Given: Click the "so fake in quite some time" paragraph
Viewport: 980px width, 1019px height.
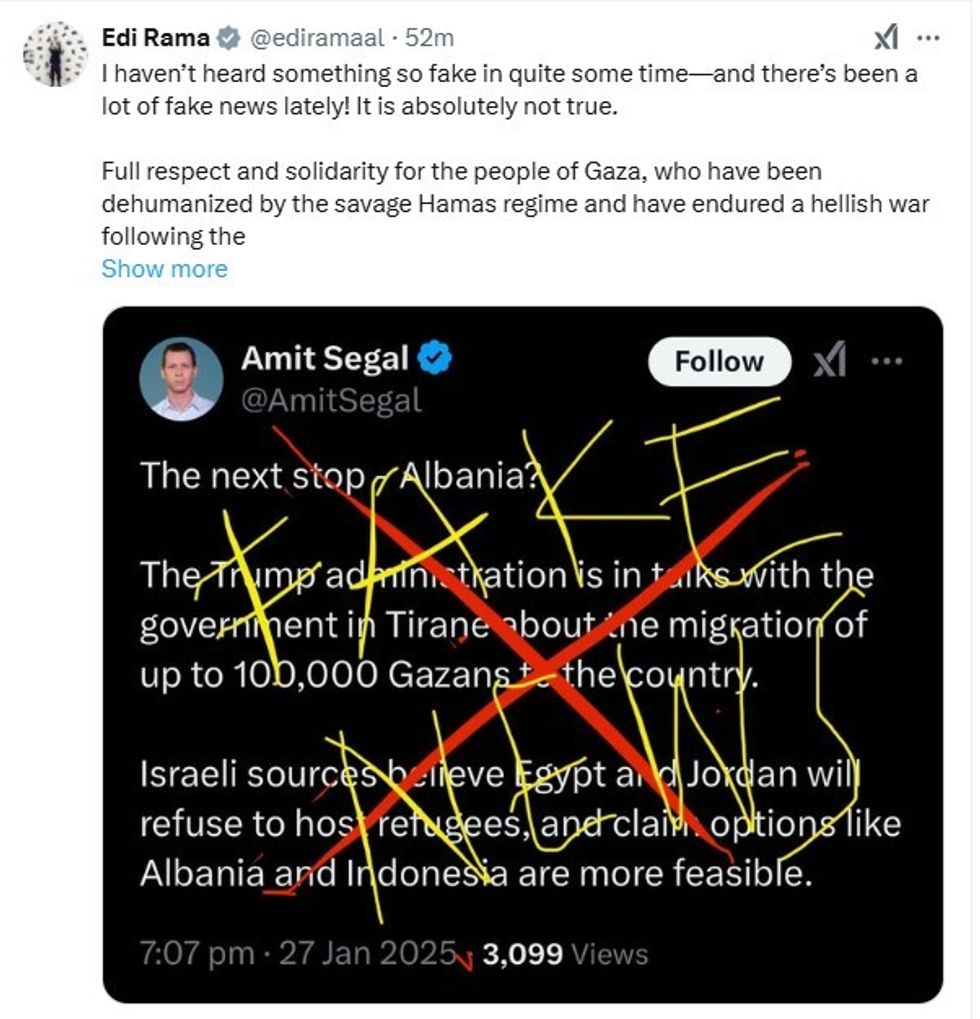Looking at the screenshot, I should [509, 89].
